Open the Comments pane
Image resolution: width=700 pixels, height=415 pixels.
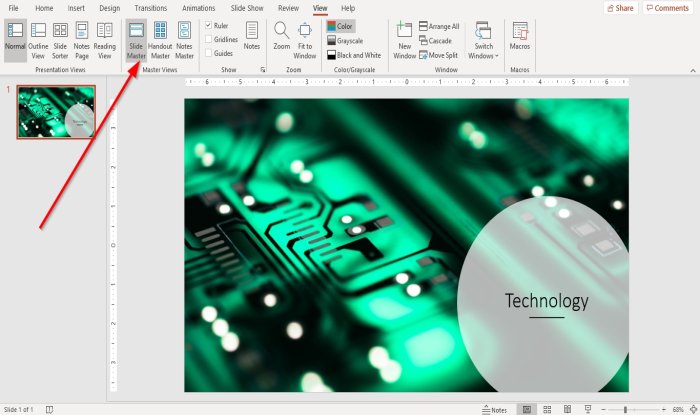pyautogui.click(x=668, y=8)
